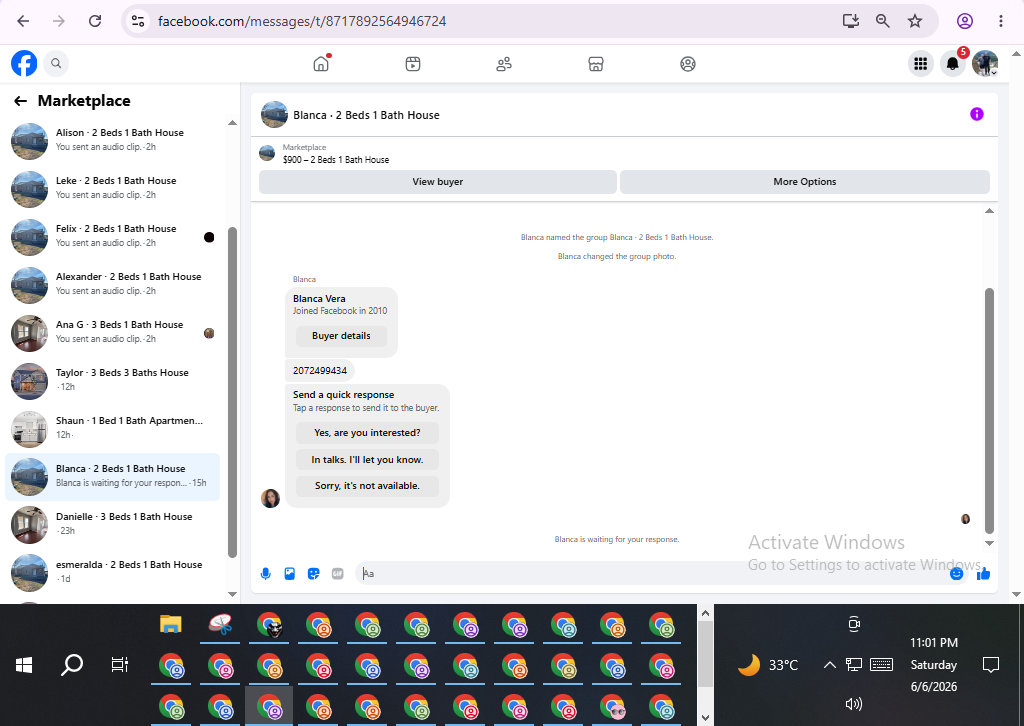This screenshot has width=1024, height=726.
Task: Show hidden system tray icons
Action: 829,665
